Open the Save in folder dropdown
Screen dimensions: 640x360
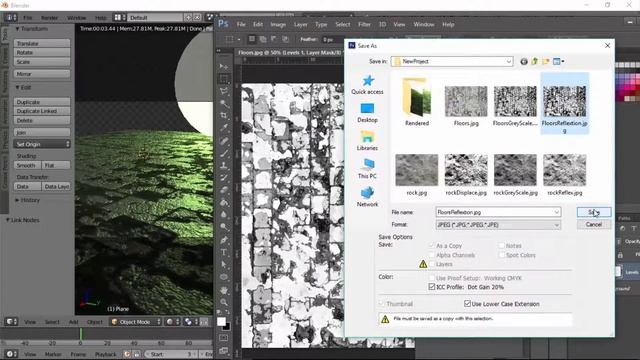452,62
